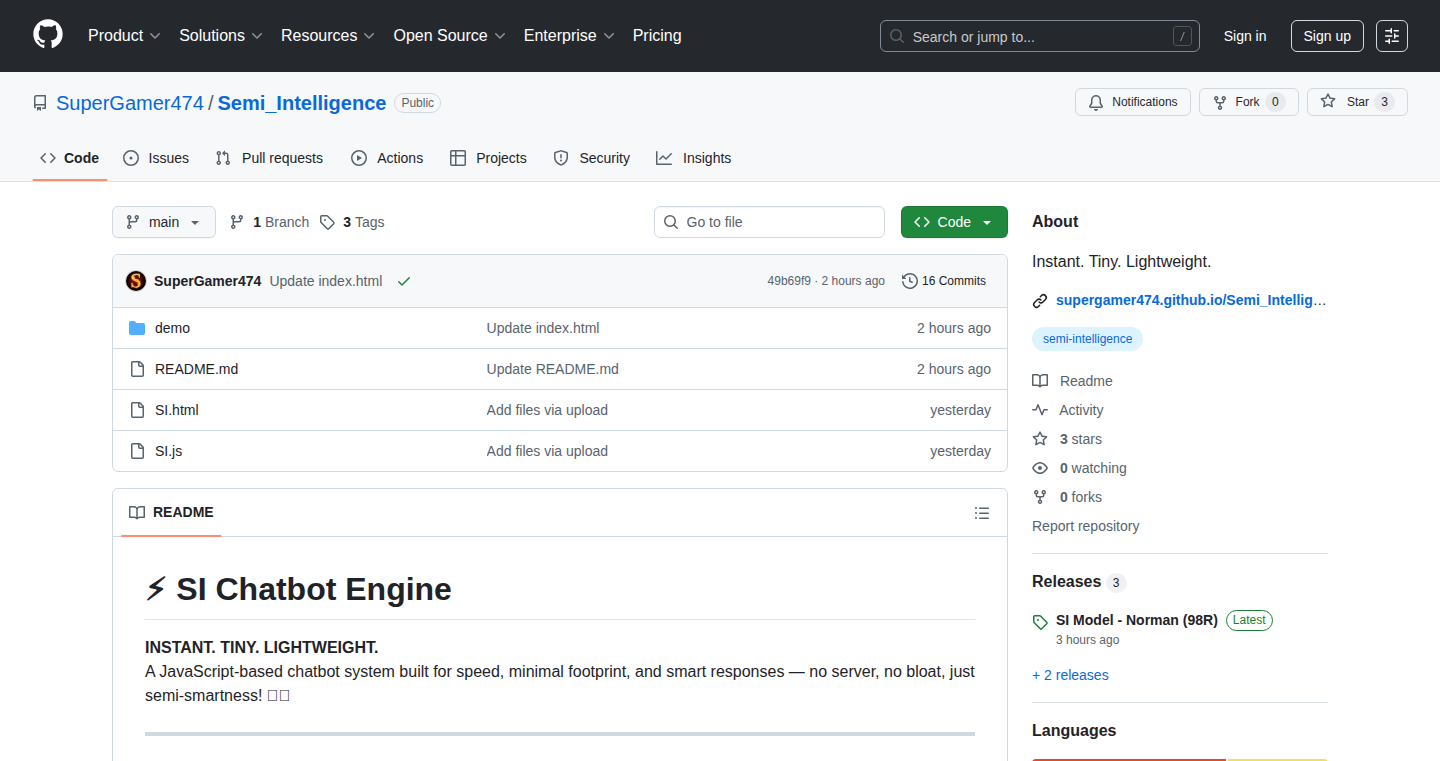Click "Update README.md" commit message
Image resolution: width=1440 pixels, height=761 pixels.
tap(553, 369)
